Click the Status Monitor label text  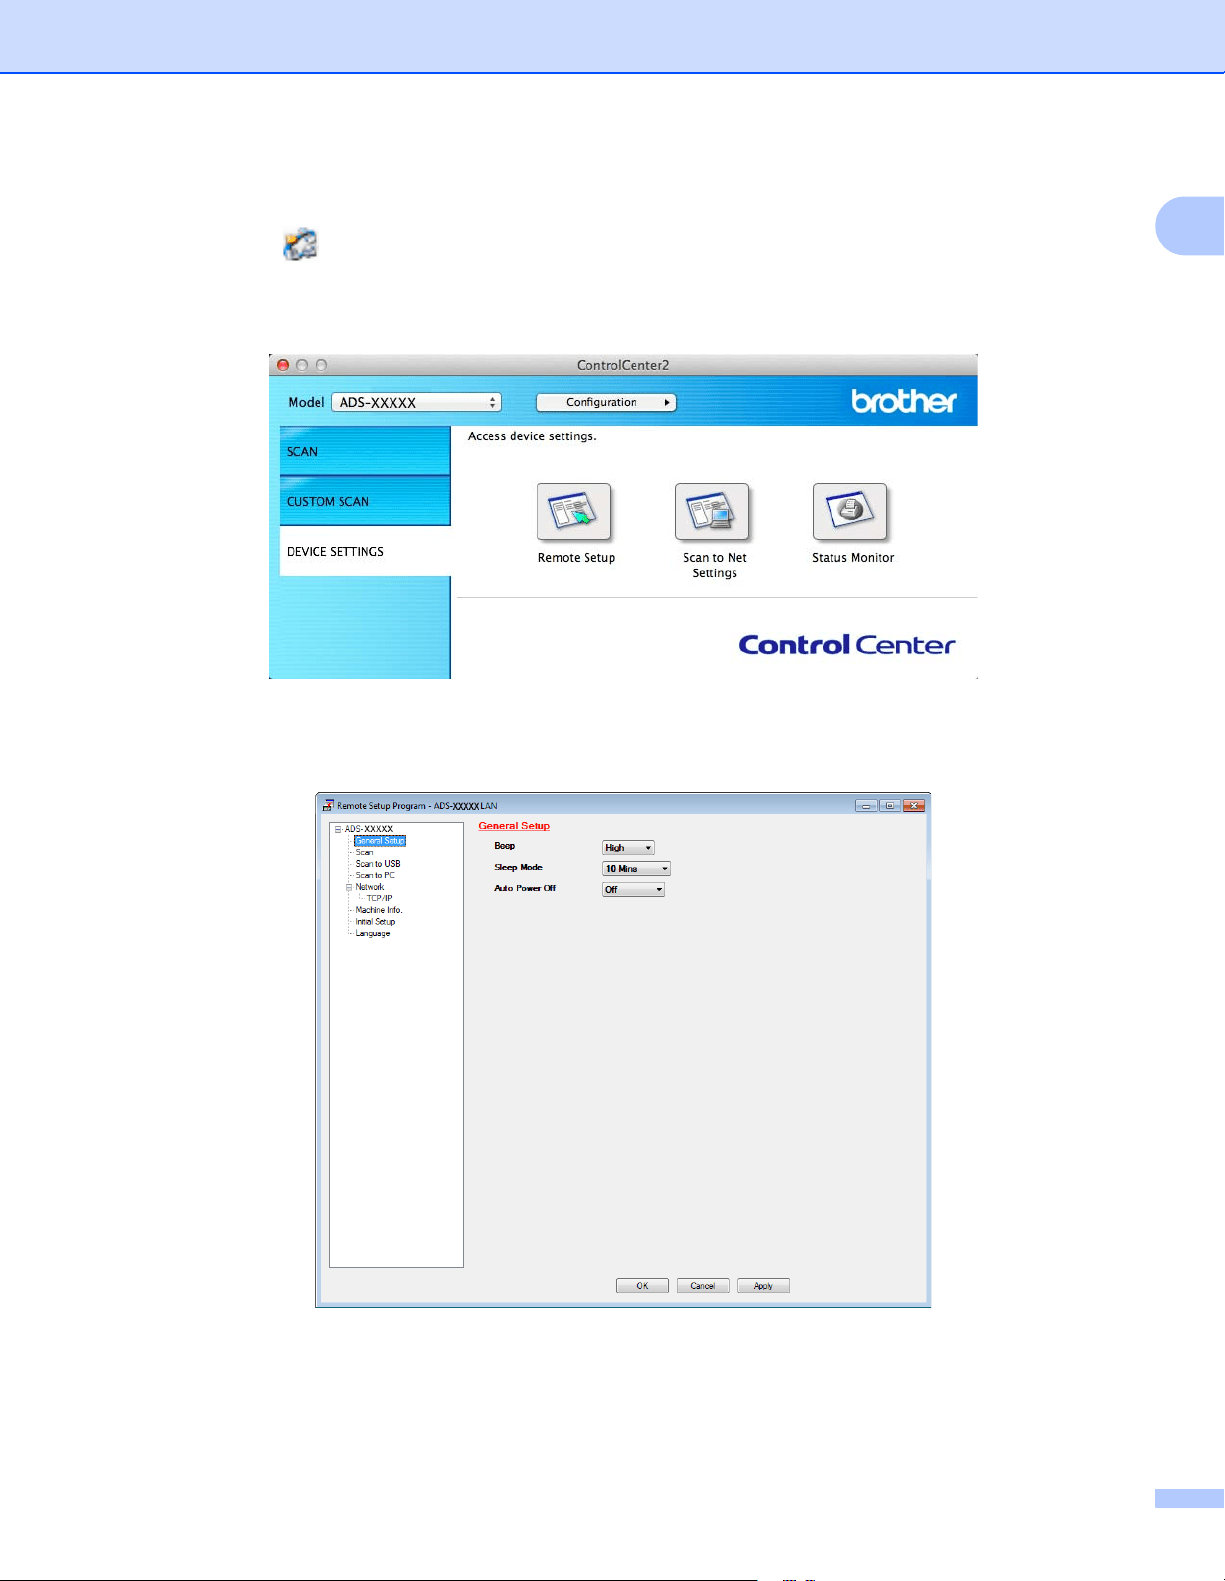tap(853, 558)
